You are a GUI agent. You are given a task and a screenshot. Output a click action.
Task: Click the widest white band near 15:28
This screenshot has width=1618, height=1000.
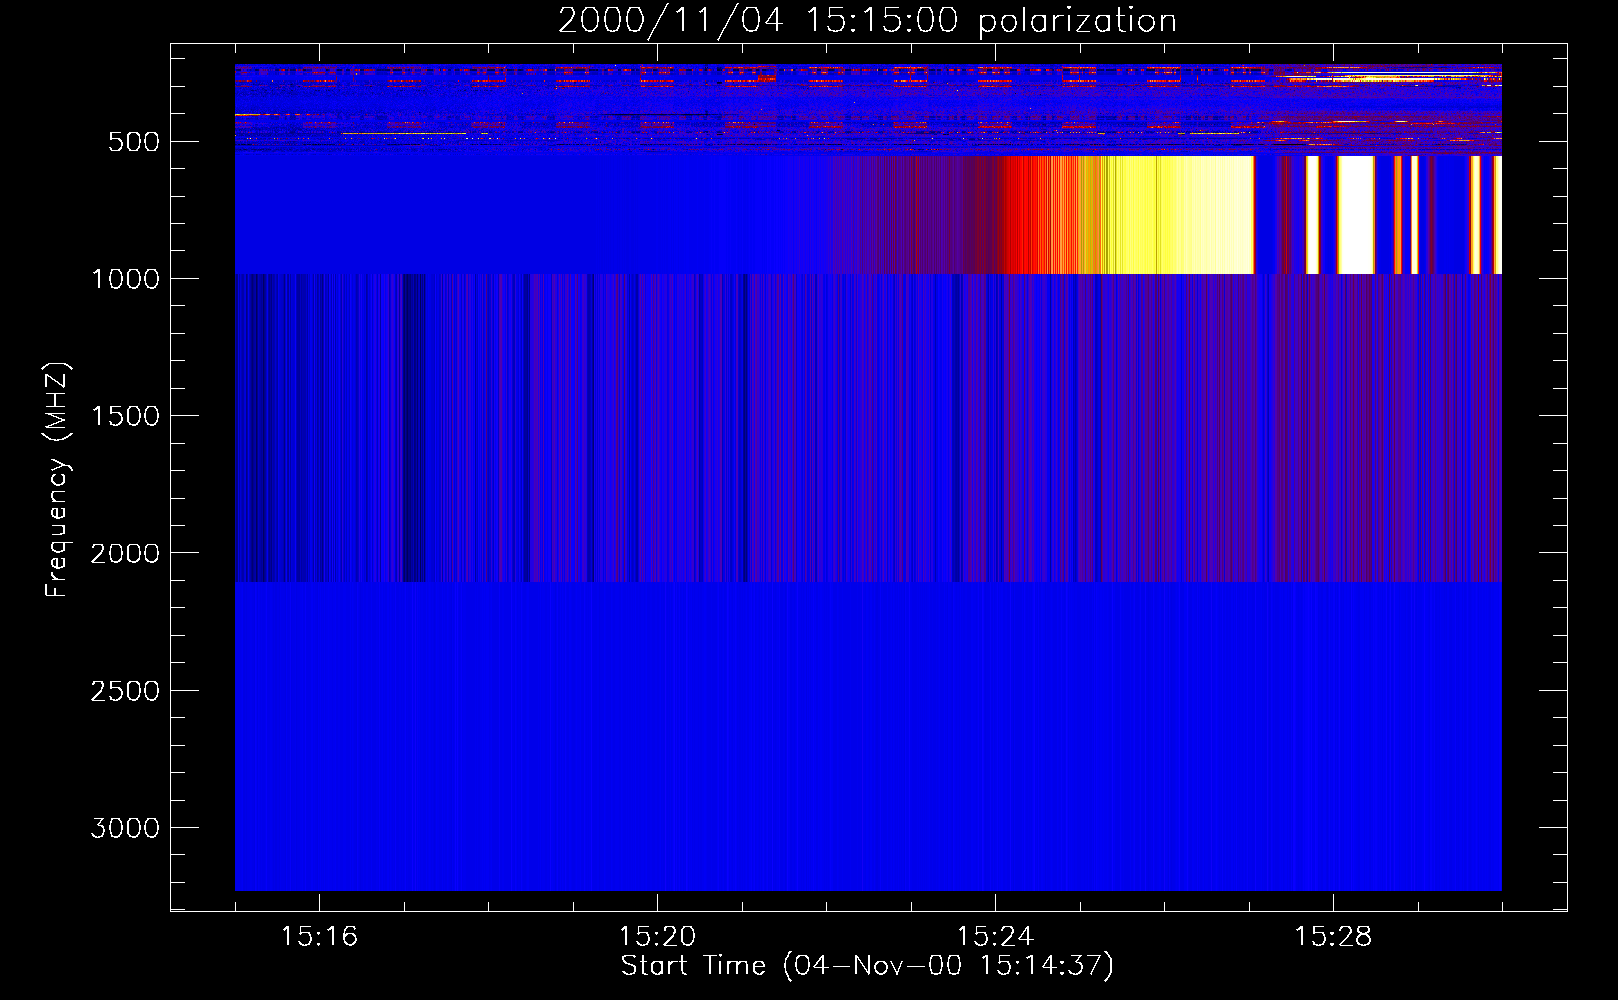coord(1356,215)
